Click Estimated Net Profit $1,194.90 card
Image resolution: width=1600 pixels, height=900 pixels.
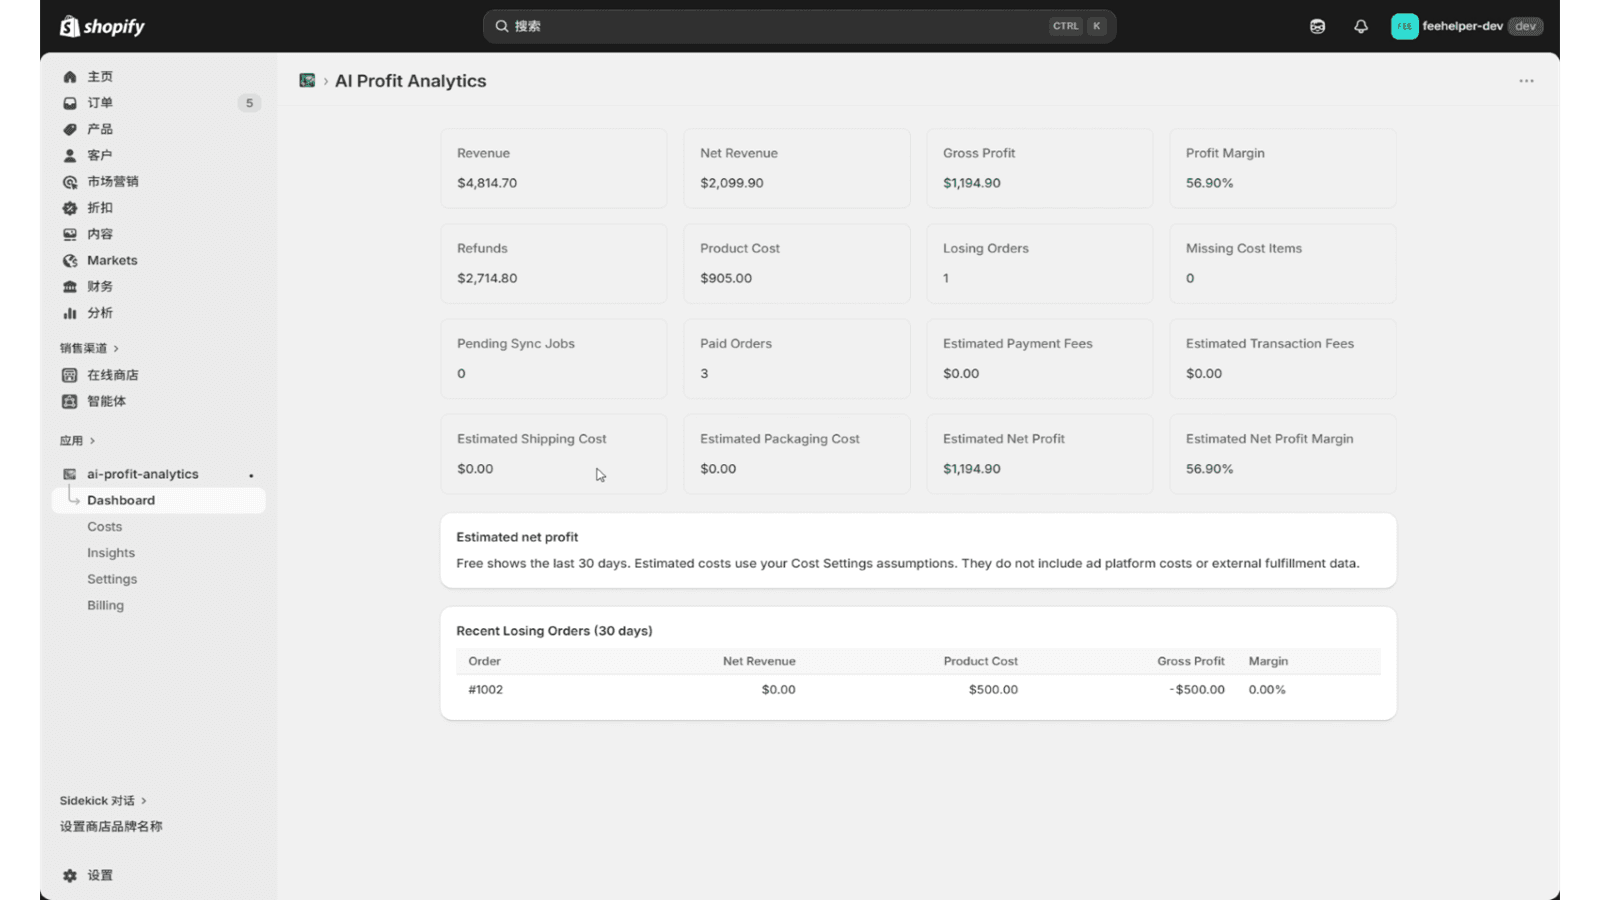point(1039,454)
